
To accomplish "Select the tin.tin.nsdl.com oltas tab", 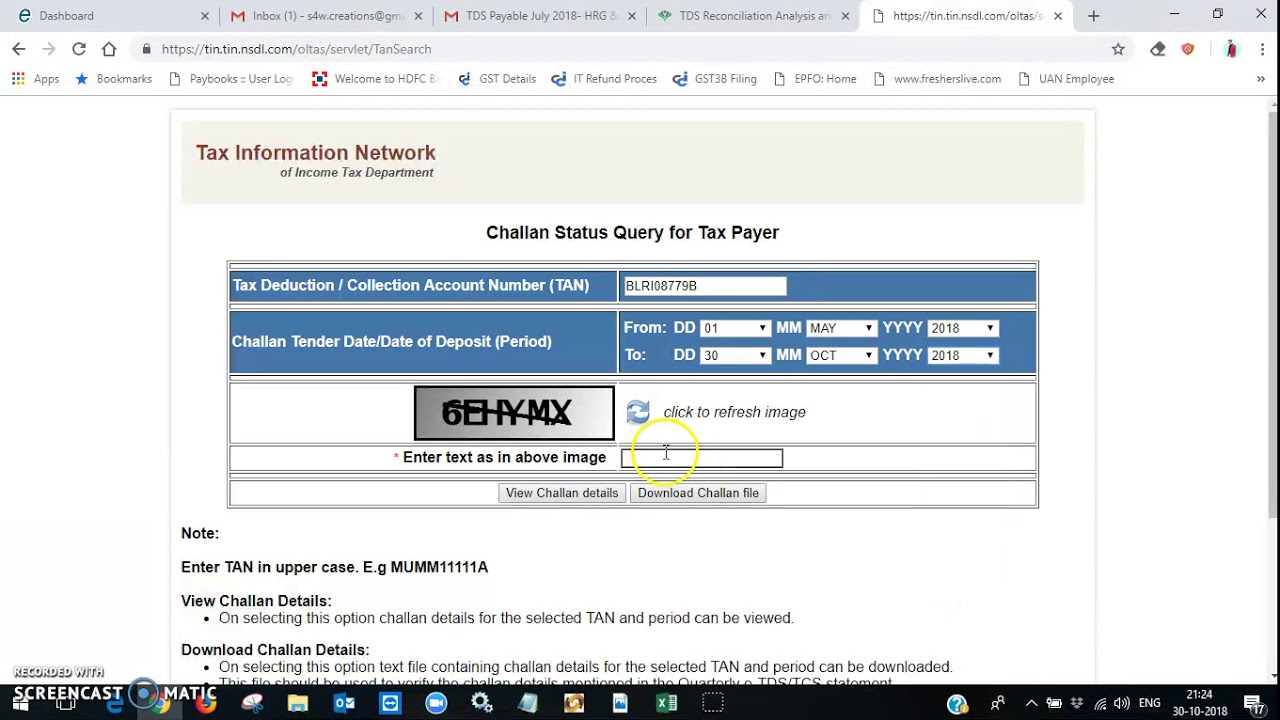I will (965, 16).
